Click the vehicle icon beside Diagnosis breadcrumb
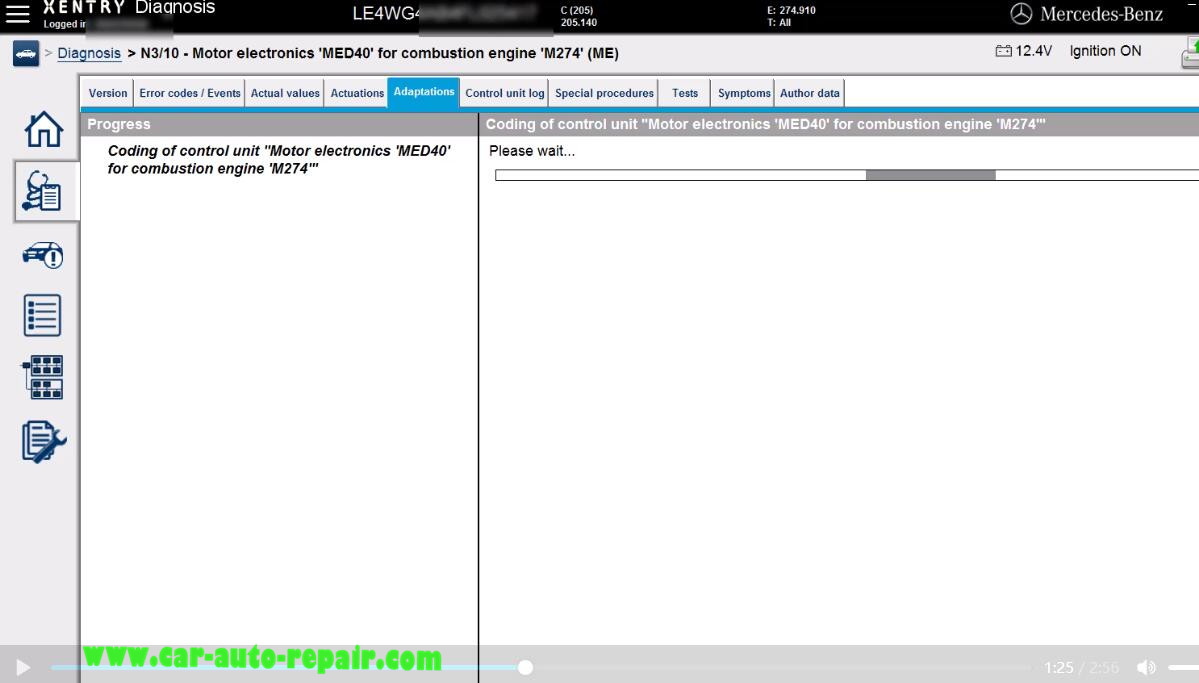The image size is (1199, 683). [x=26, y=54]
